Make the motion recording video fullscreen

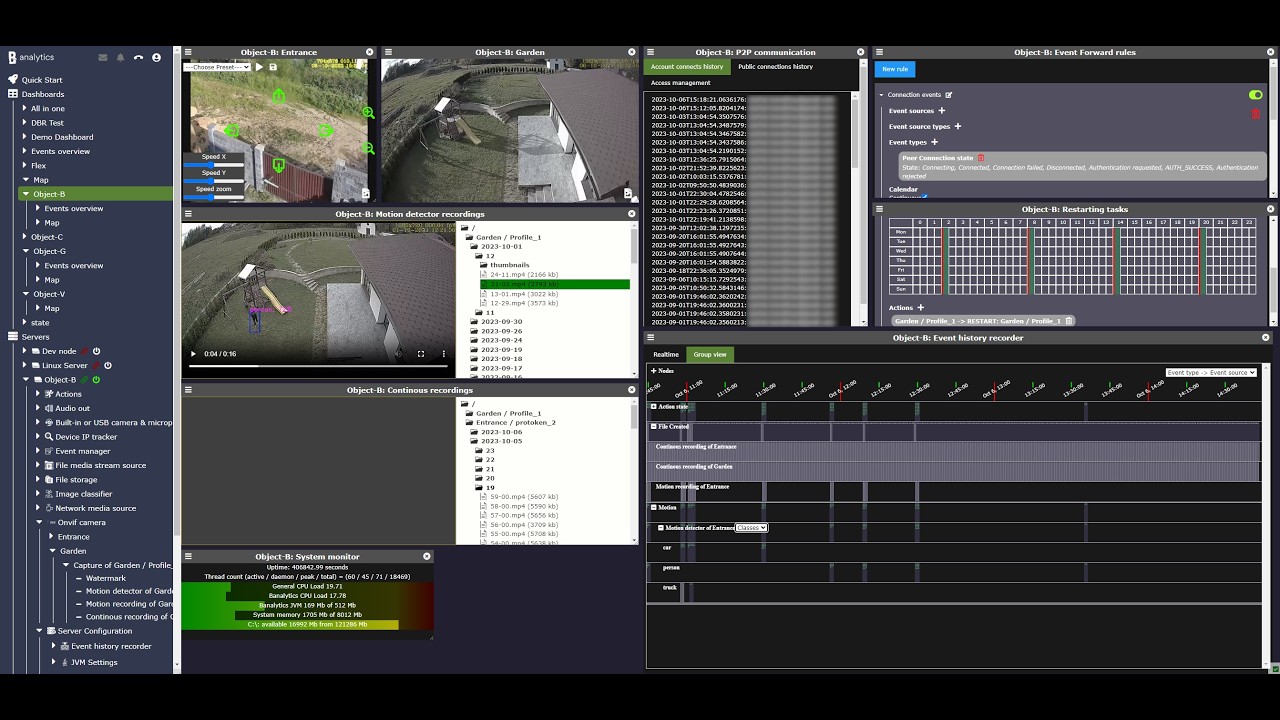point(421,354)
